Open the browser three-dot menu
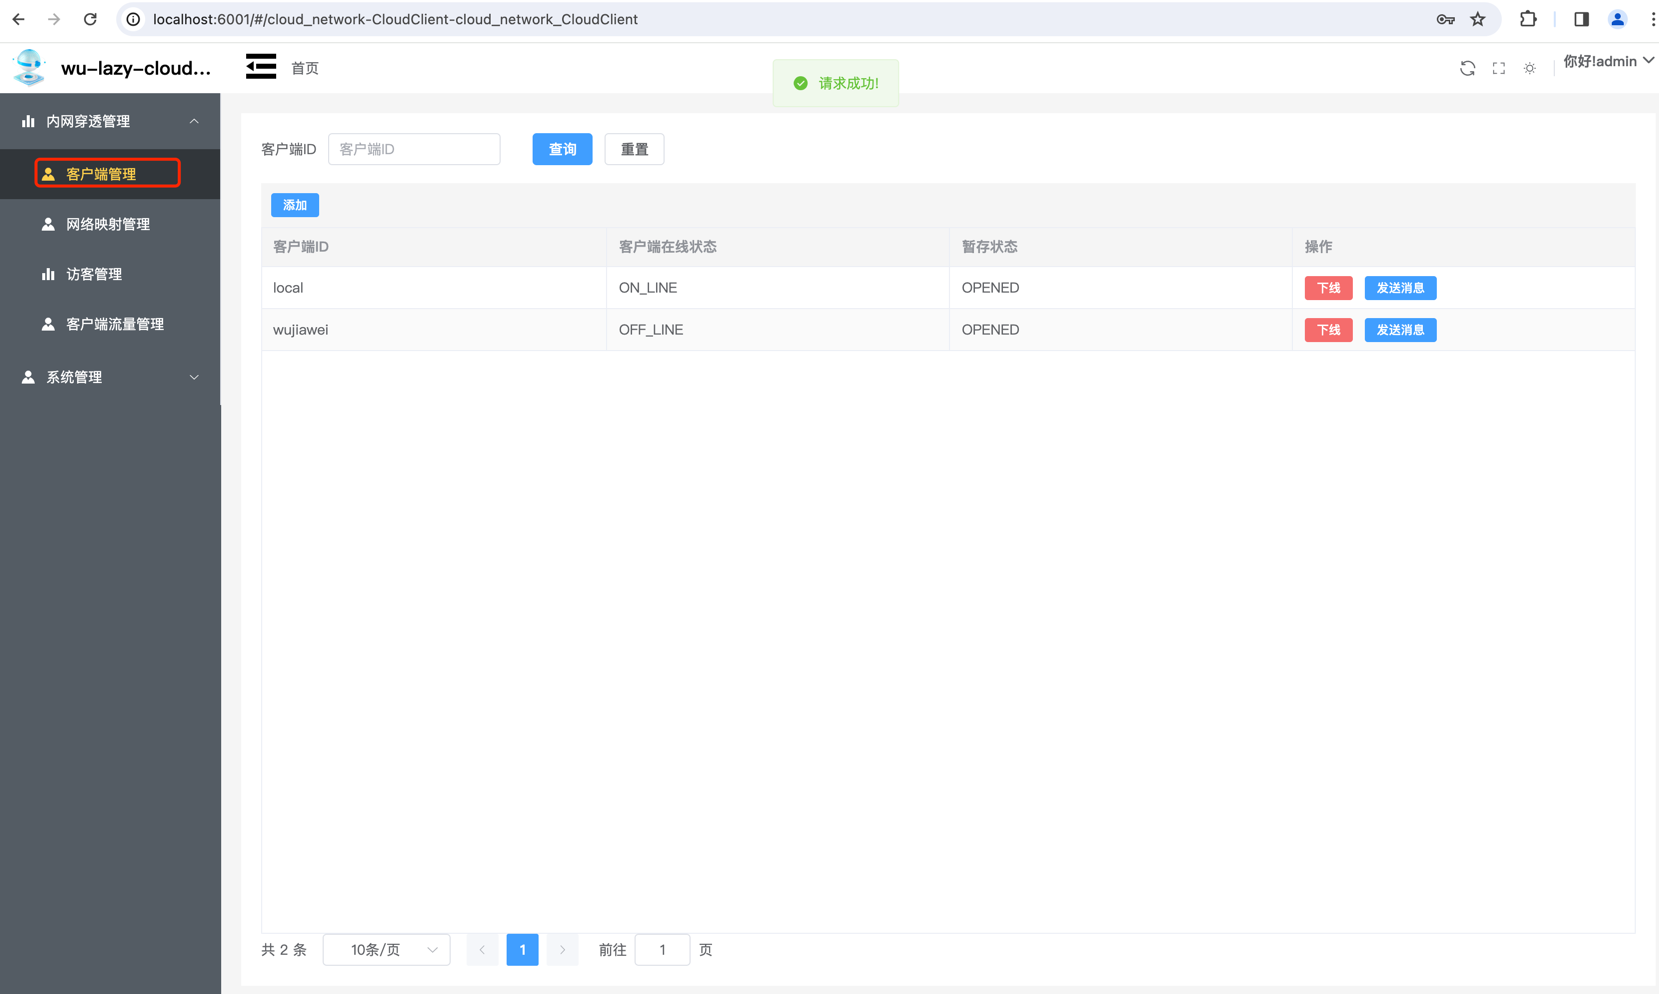Screen dimensions: 1659x994 [1651, 19]
